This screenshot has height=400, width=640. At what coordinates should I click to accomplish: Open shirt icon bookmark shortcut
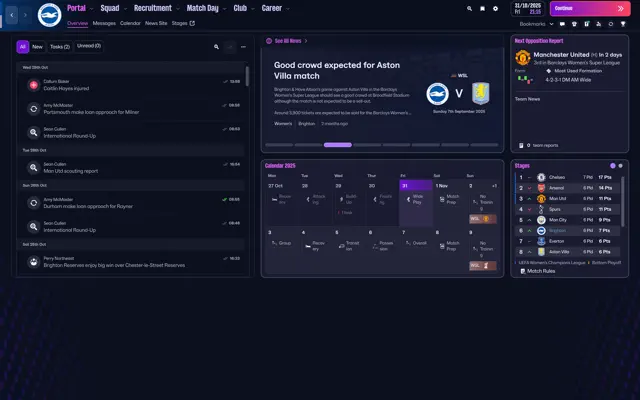coord(574,24)
